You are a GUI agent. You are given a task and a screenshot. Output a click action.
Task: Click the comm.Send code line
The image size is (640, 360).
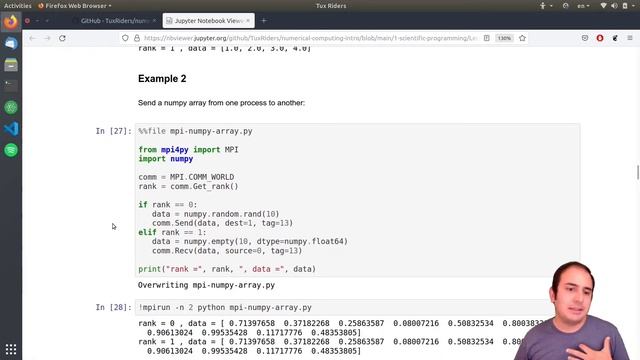pyautogui.click(x=222, y=223)
